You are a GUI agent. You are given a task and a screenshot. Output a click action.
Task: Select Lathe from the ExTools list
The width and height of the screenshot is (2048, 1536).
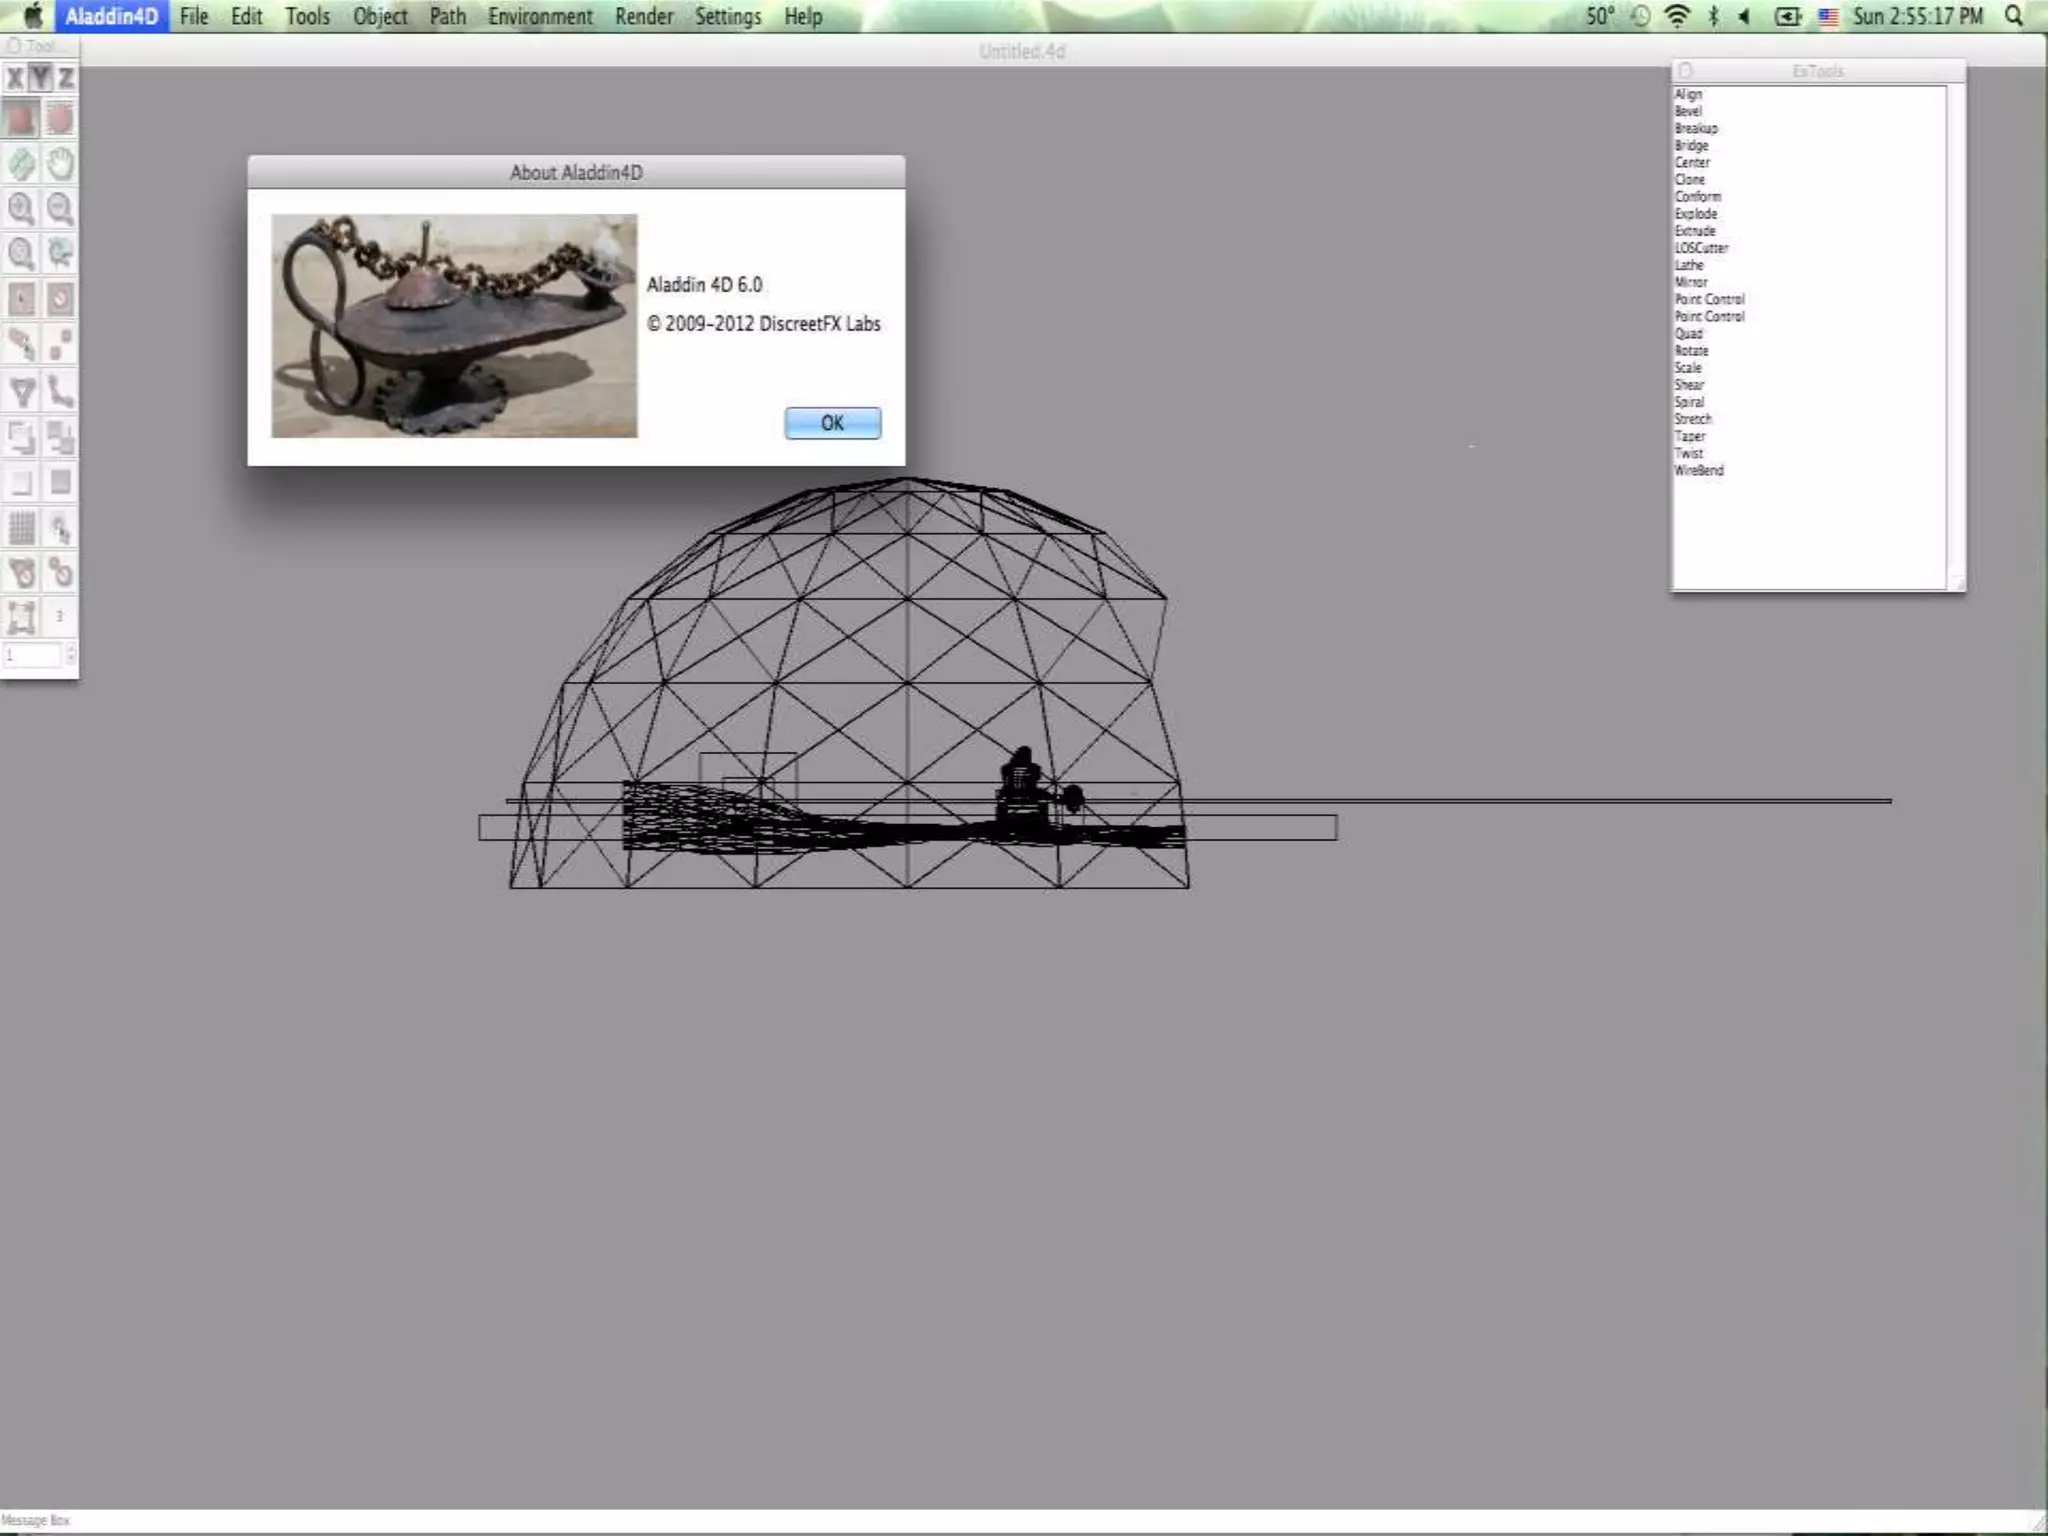[x=1689, y=265]
